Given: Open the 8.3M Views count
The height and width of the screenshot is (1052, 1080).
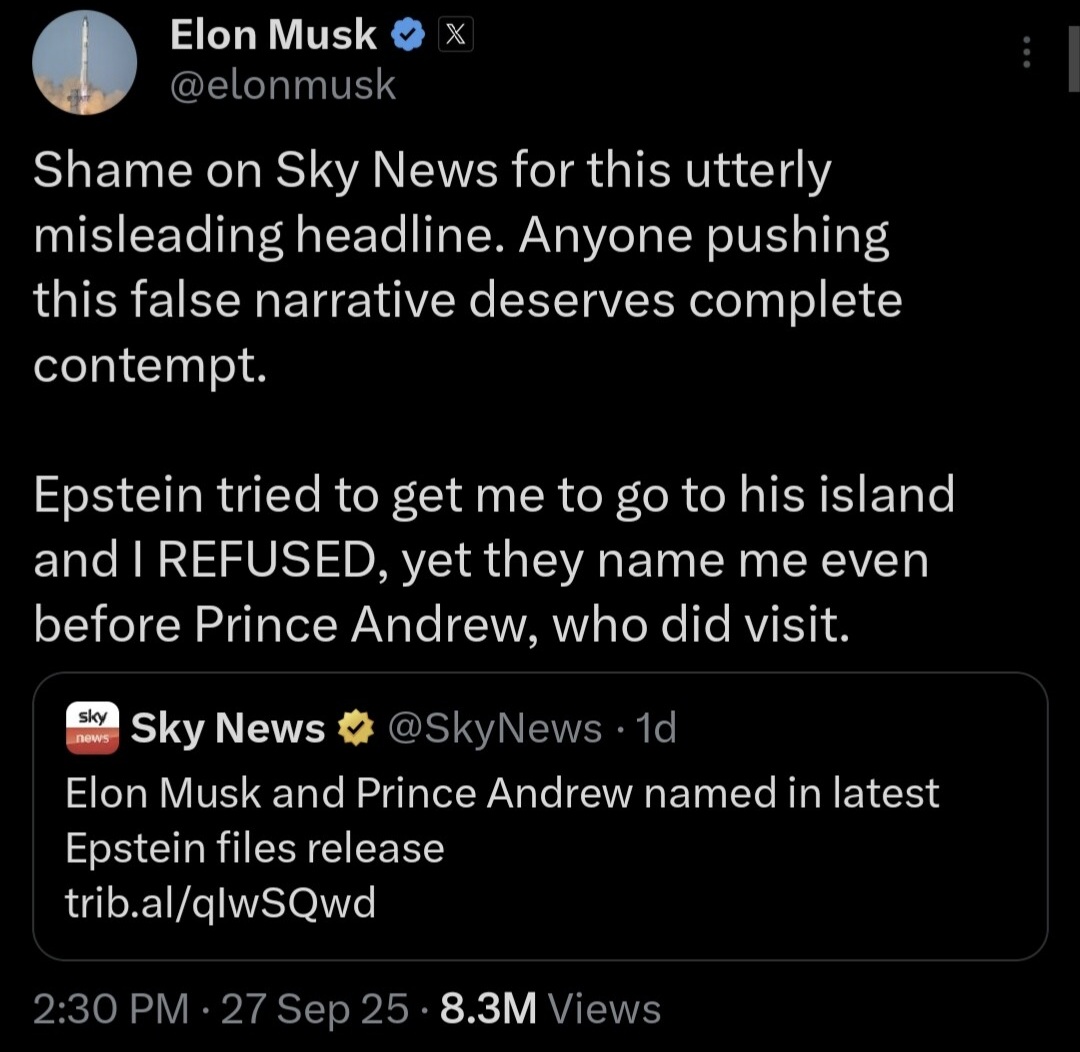Looking at the screenshot, I should click(550, 1008).
